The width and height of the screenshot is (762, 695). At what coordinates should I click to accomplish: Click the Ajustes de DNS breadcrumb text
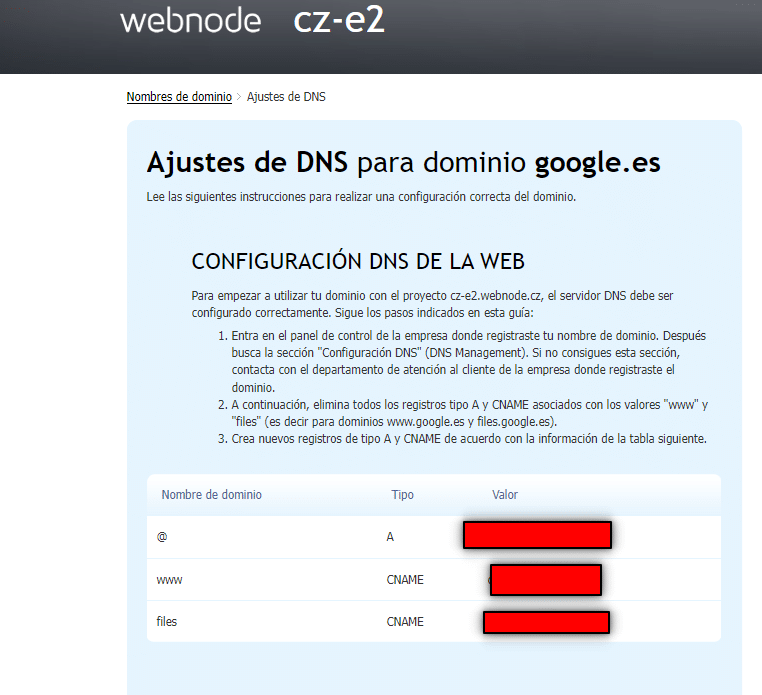[x=286, y=97]
